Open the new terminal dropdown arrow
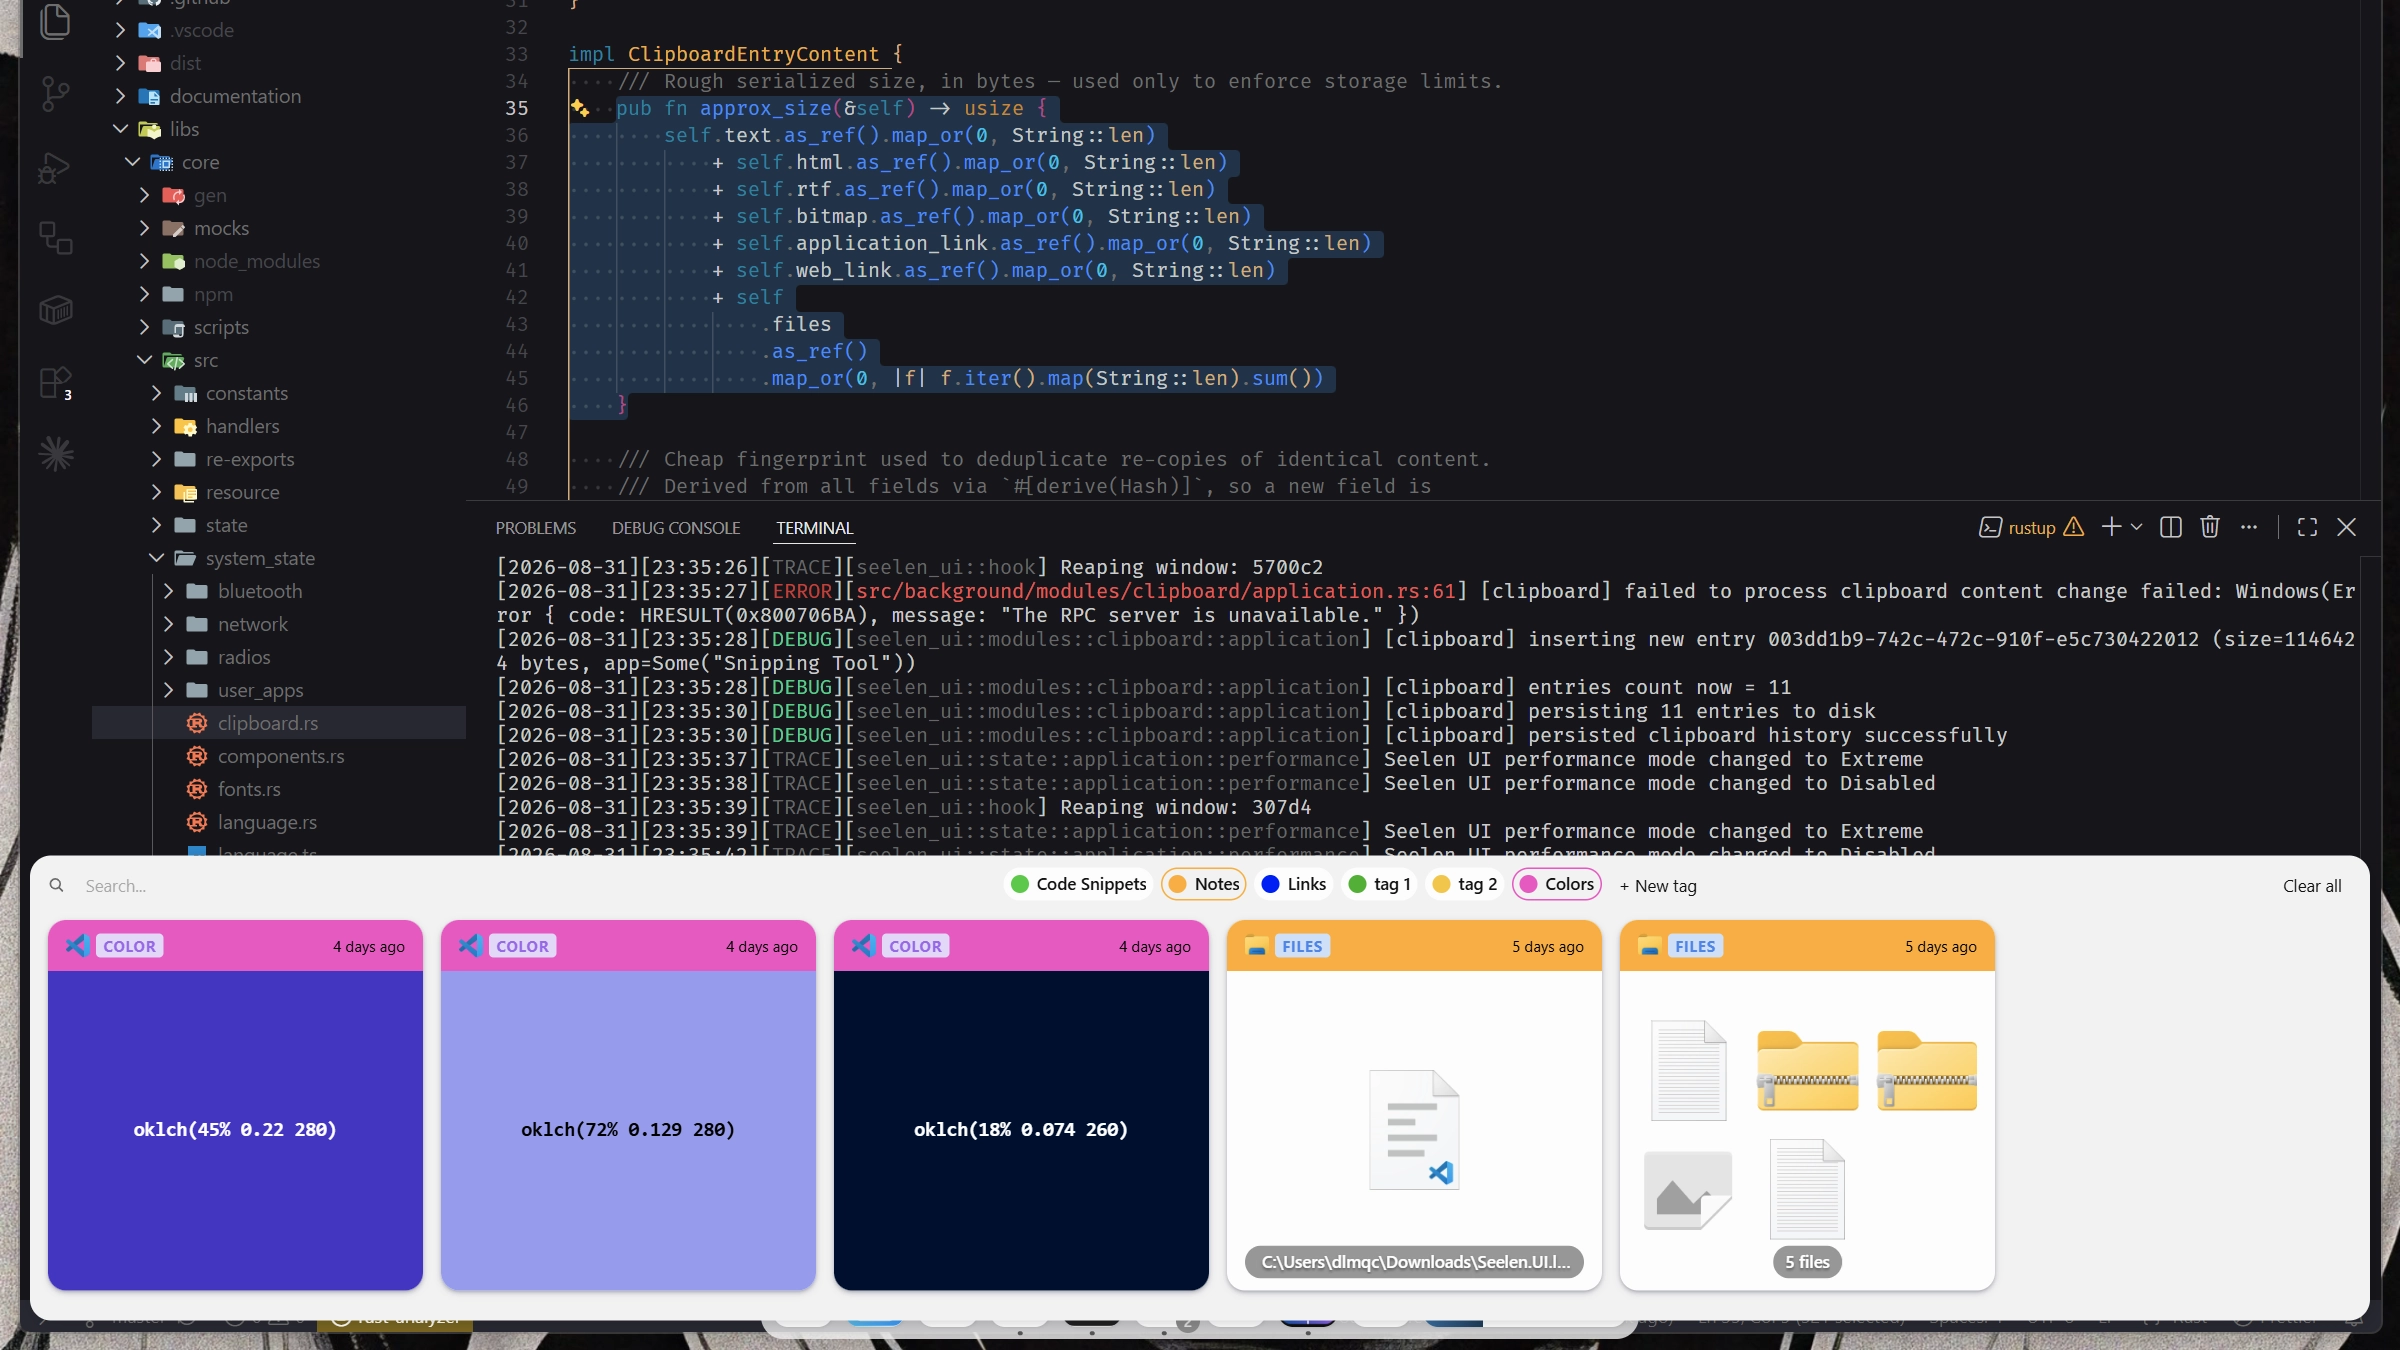Viewport: 2400px width, 1350px height. point(2136,527)
